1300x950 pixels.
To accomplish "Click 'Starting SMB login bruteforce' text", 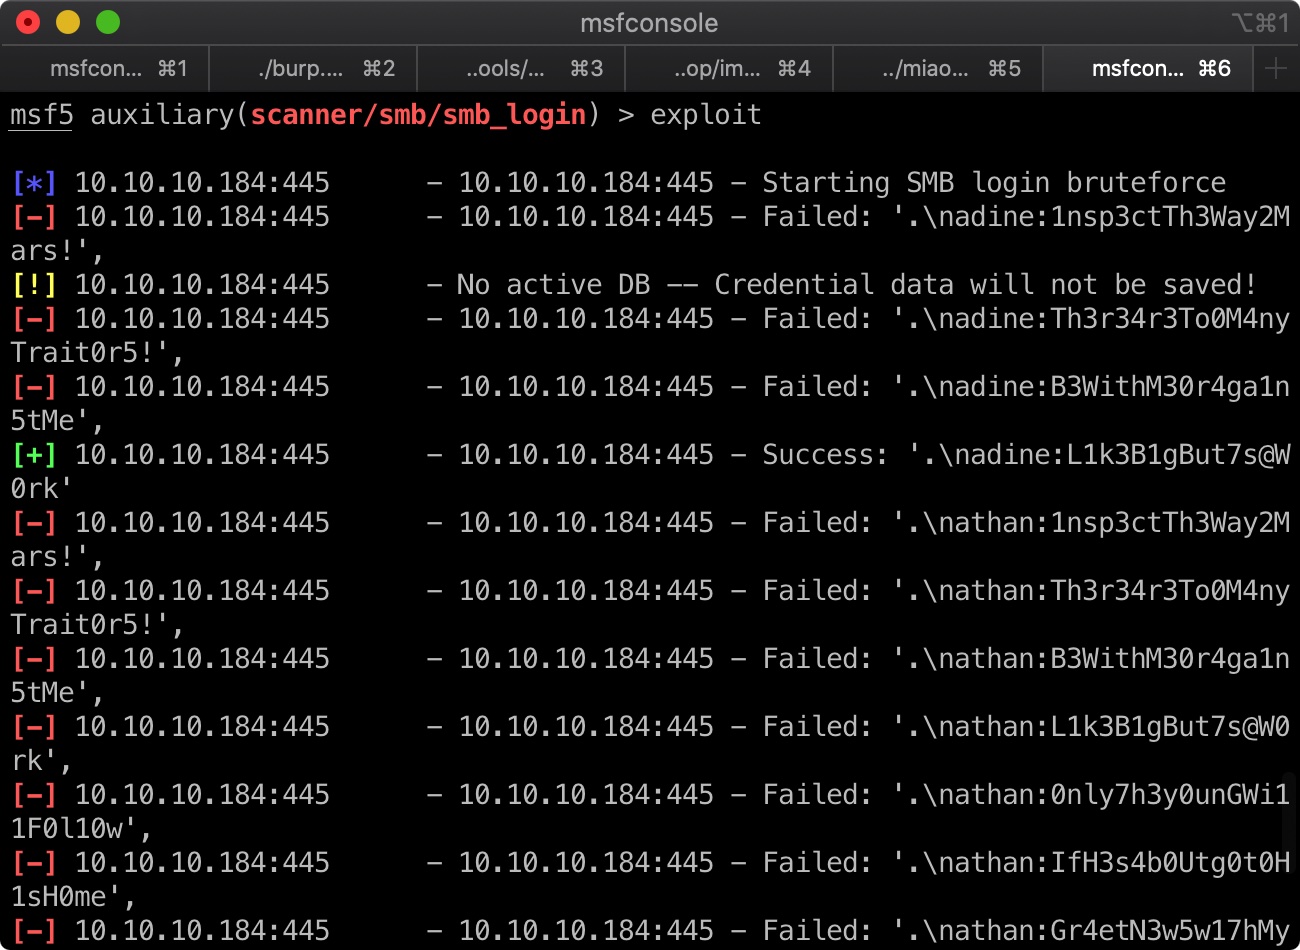I will pos(994,183).
